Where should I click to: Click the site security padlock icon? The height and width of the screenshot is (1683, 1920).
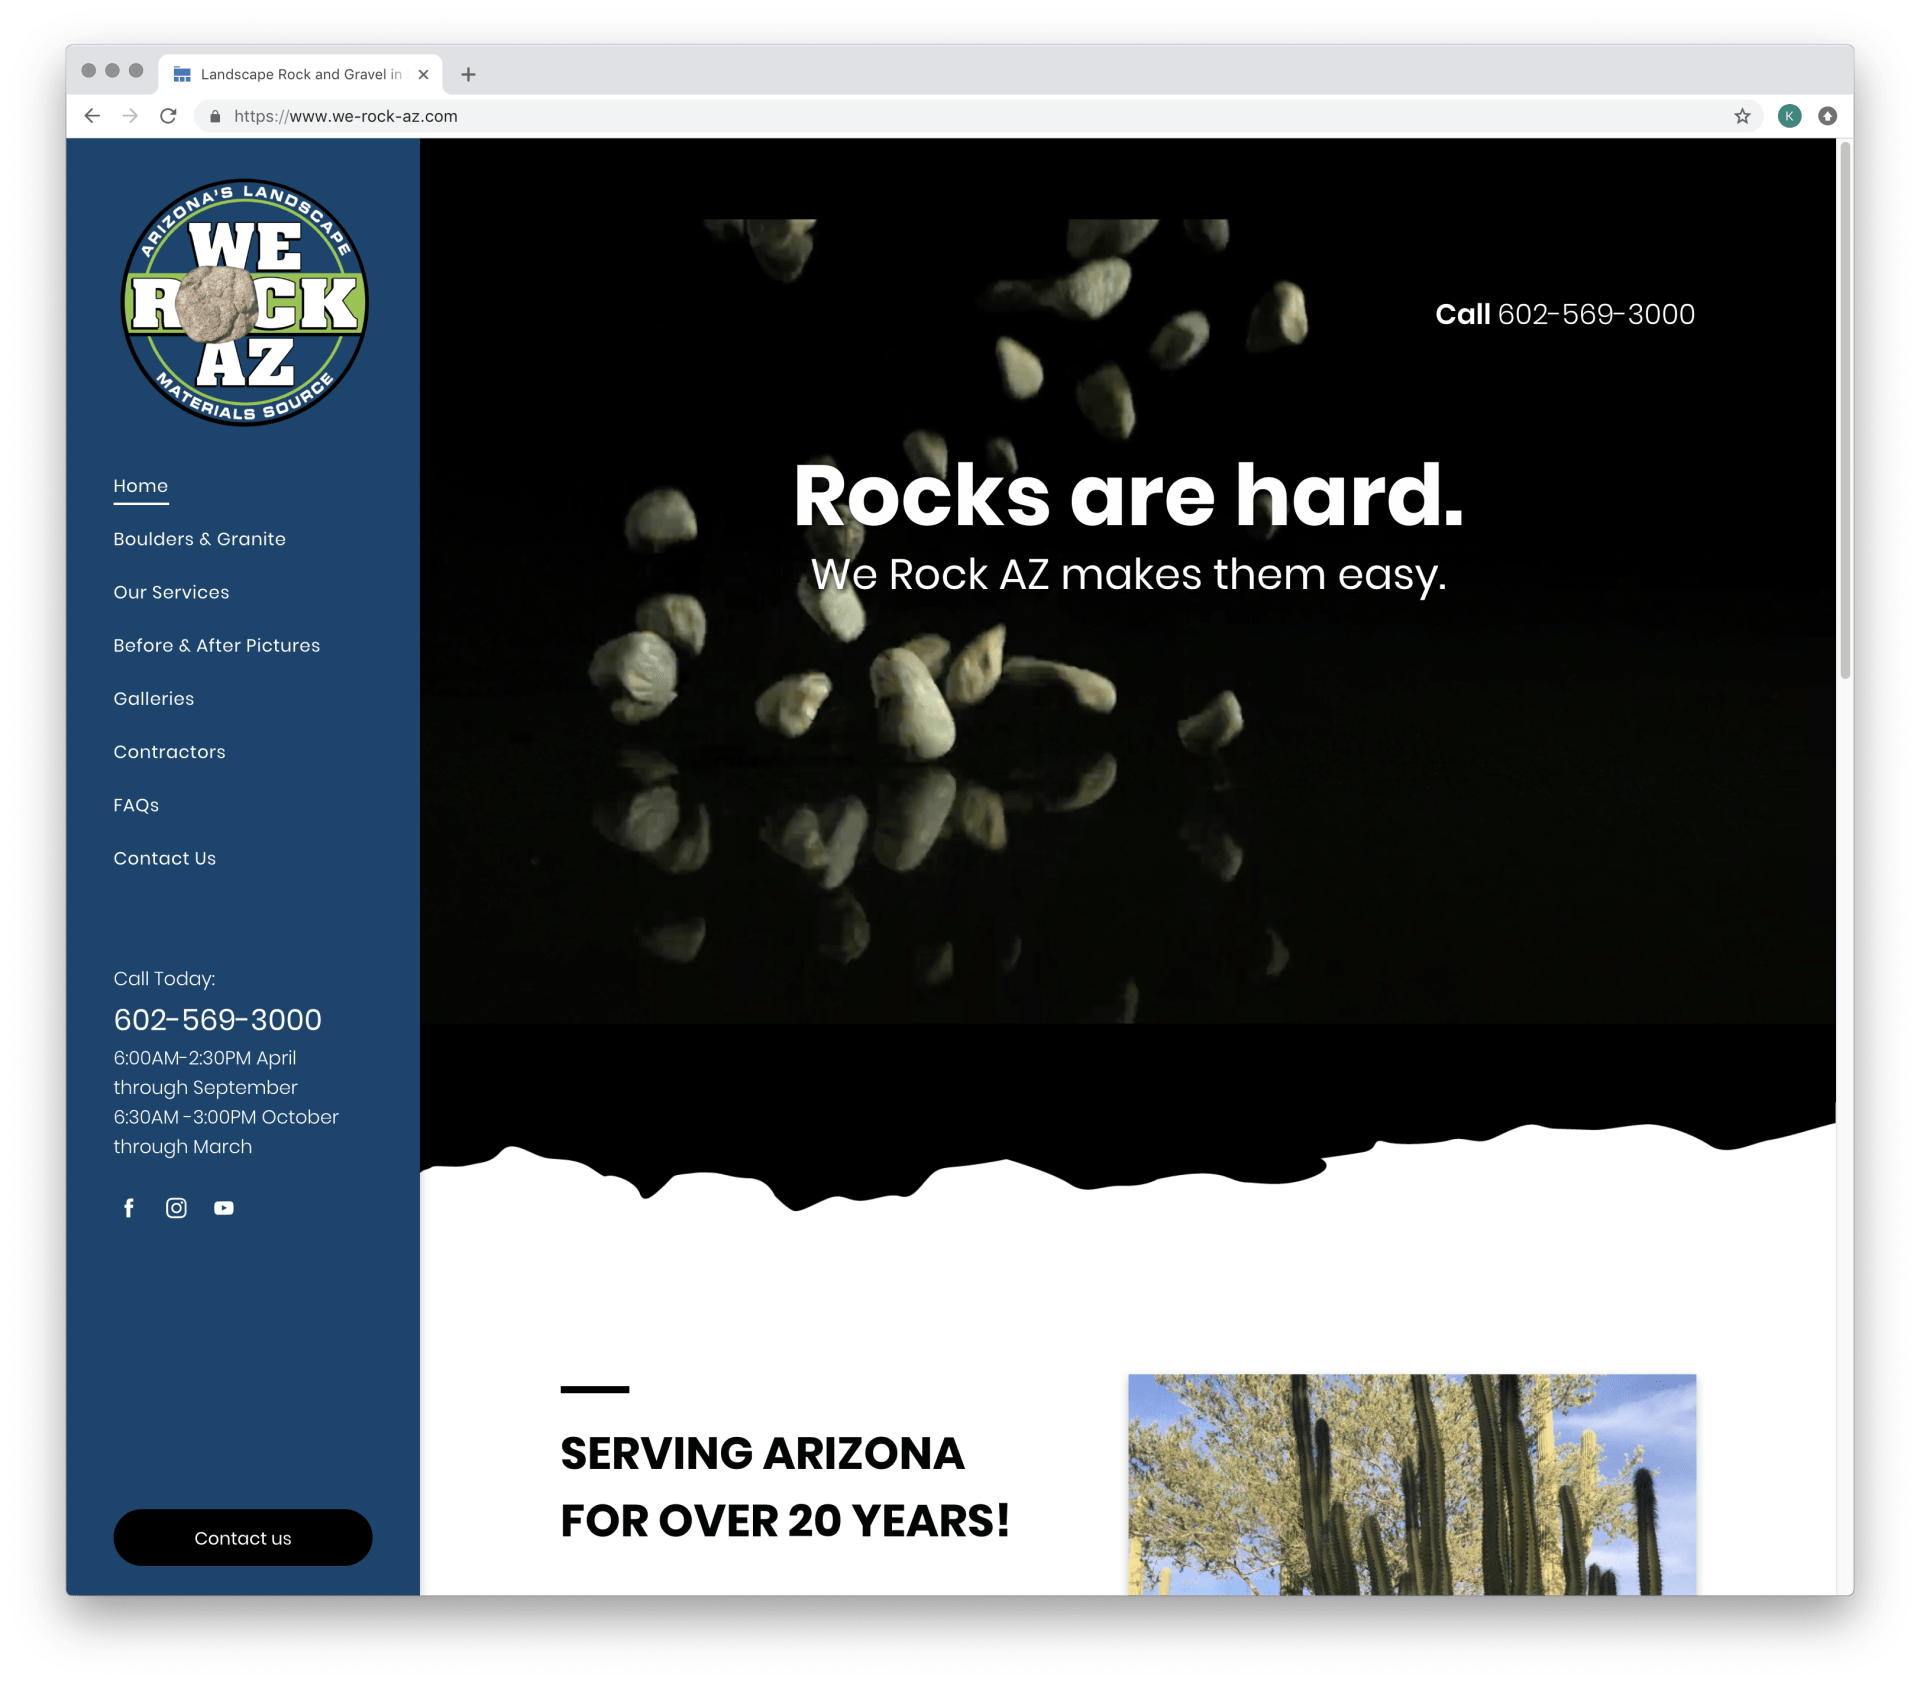pyautogui.click(x=214, y=116)
